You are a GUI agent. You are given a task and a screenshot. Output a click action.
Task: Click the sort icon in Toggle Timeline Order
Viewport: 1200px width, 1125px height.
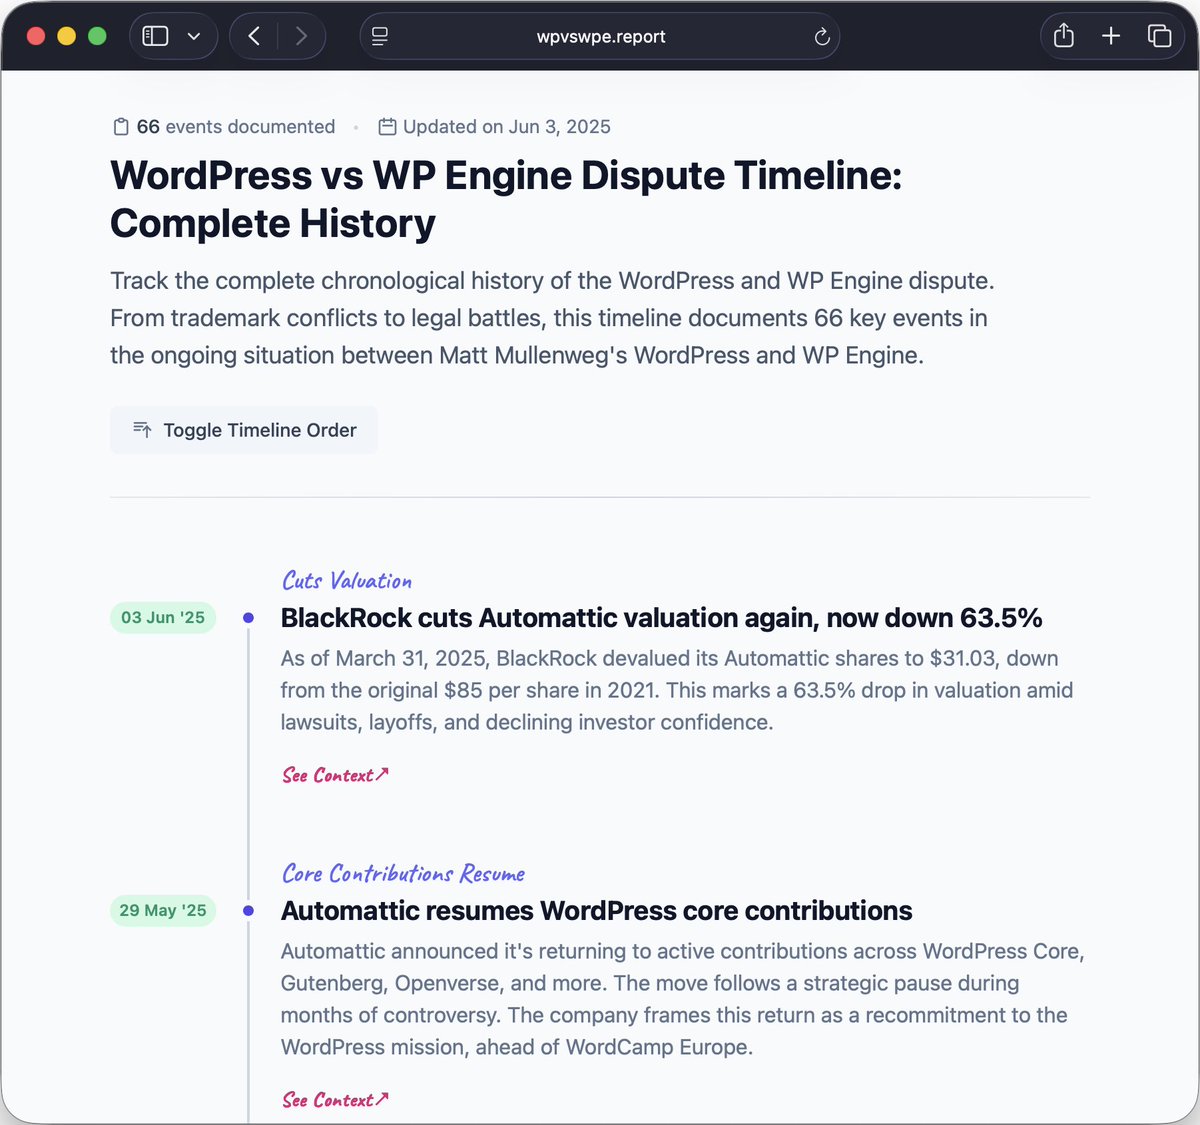point(142,430)
